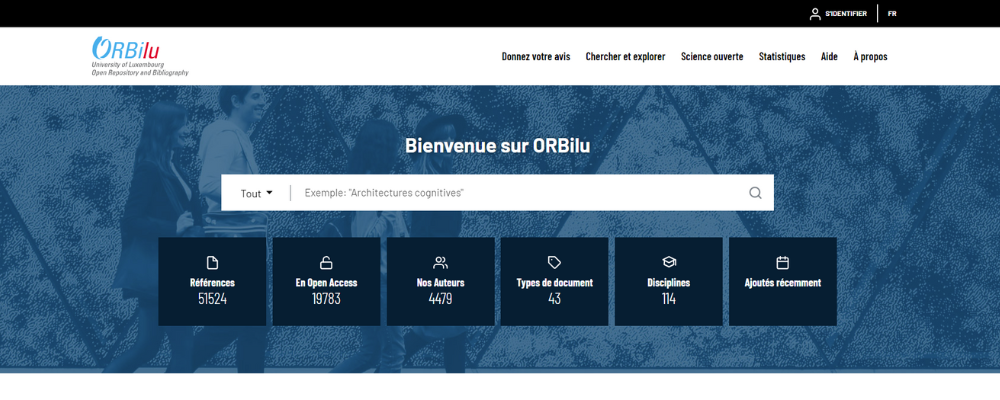The image size is (1000, 400).
Task: Open the Chercher et explorer menu
Action: tap(625, 56)
